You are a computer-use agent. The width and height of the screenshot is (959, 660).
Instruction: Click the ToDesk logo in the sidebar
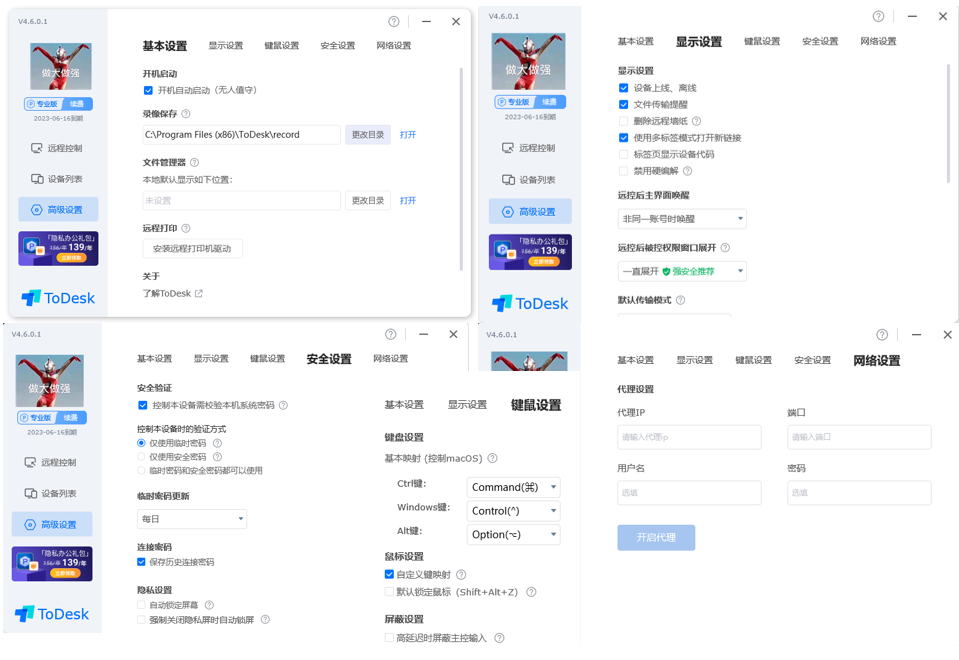pos(57,297)
